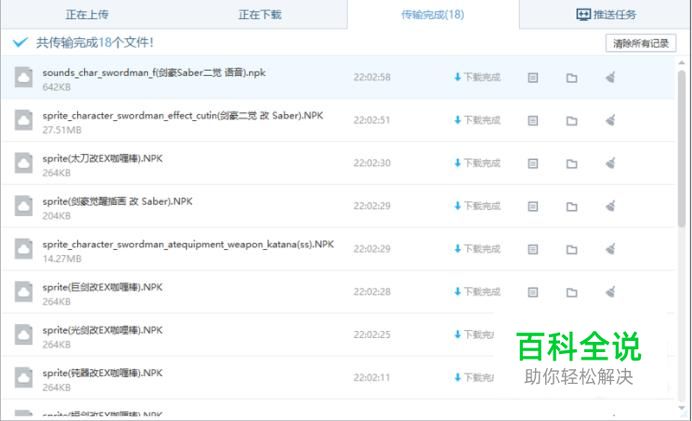Click the 共传输完成18个文件! summary text
This screenshot has width=692, height=421.
[94, 42]
